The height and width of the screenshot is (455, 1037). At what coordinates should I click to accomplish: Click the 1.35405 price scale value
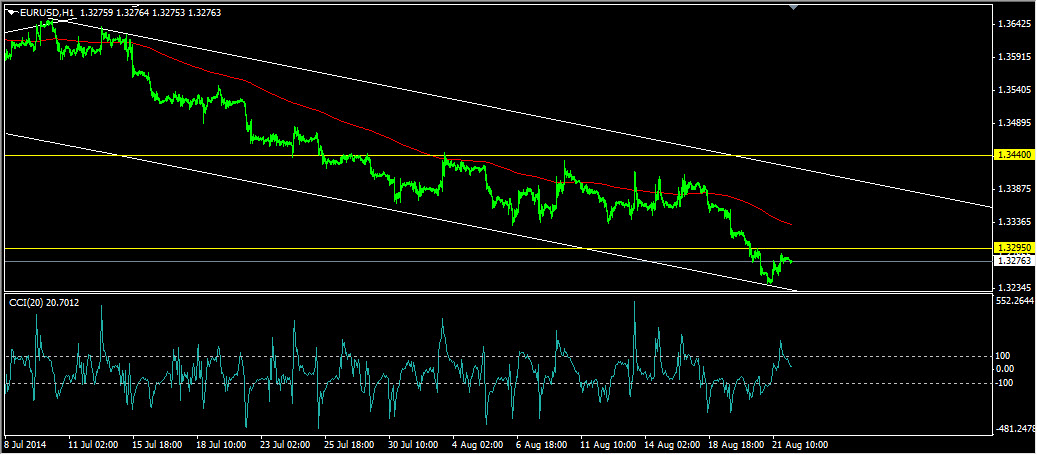(1013, 90)
